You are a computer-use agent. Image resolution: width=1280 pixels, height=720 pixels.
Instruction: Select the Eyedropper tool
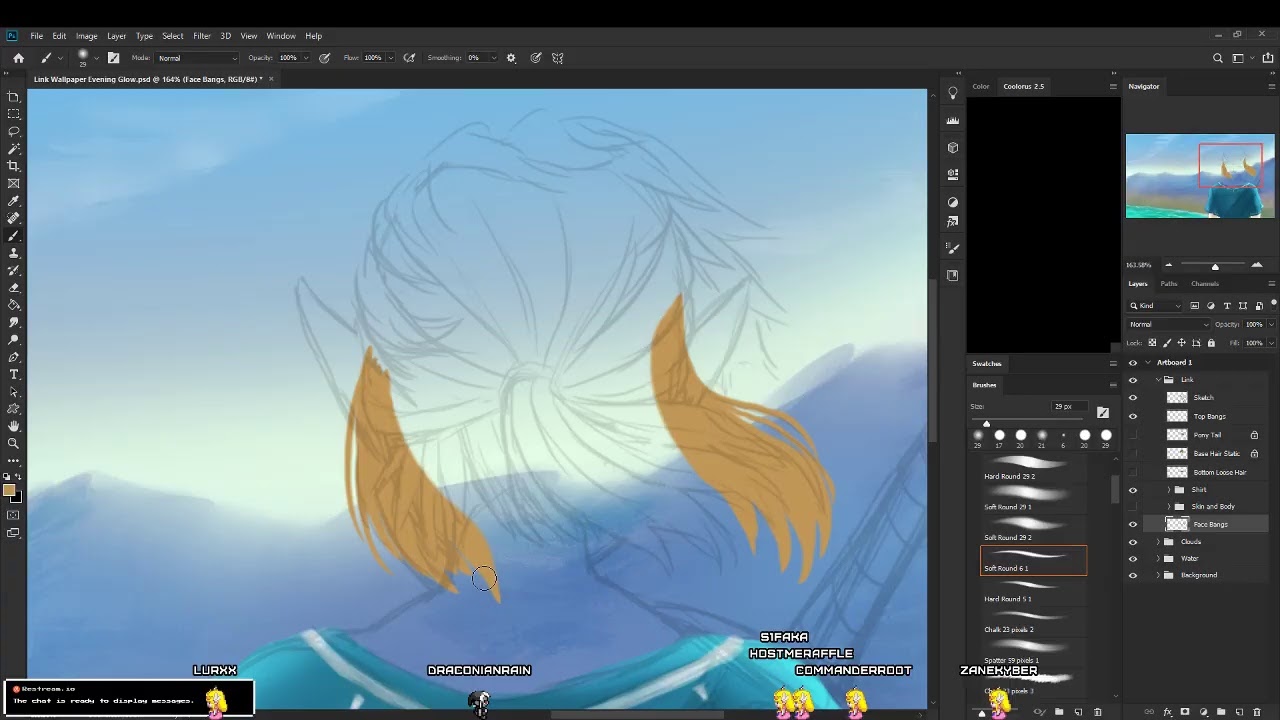click(x=14, y=201)
